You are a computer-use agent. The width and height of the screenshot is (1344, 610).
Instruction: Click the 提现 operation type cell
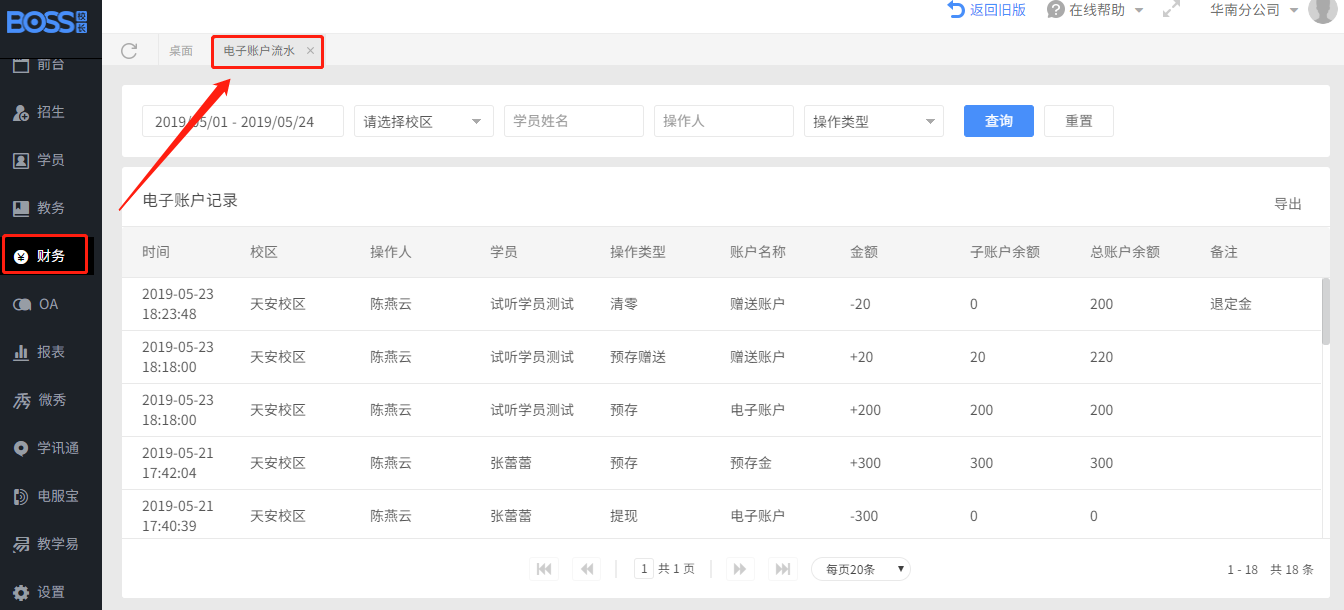tap(624, 516)
